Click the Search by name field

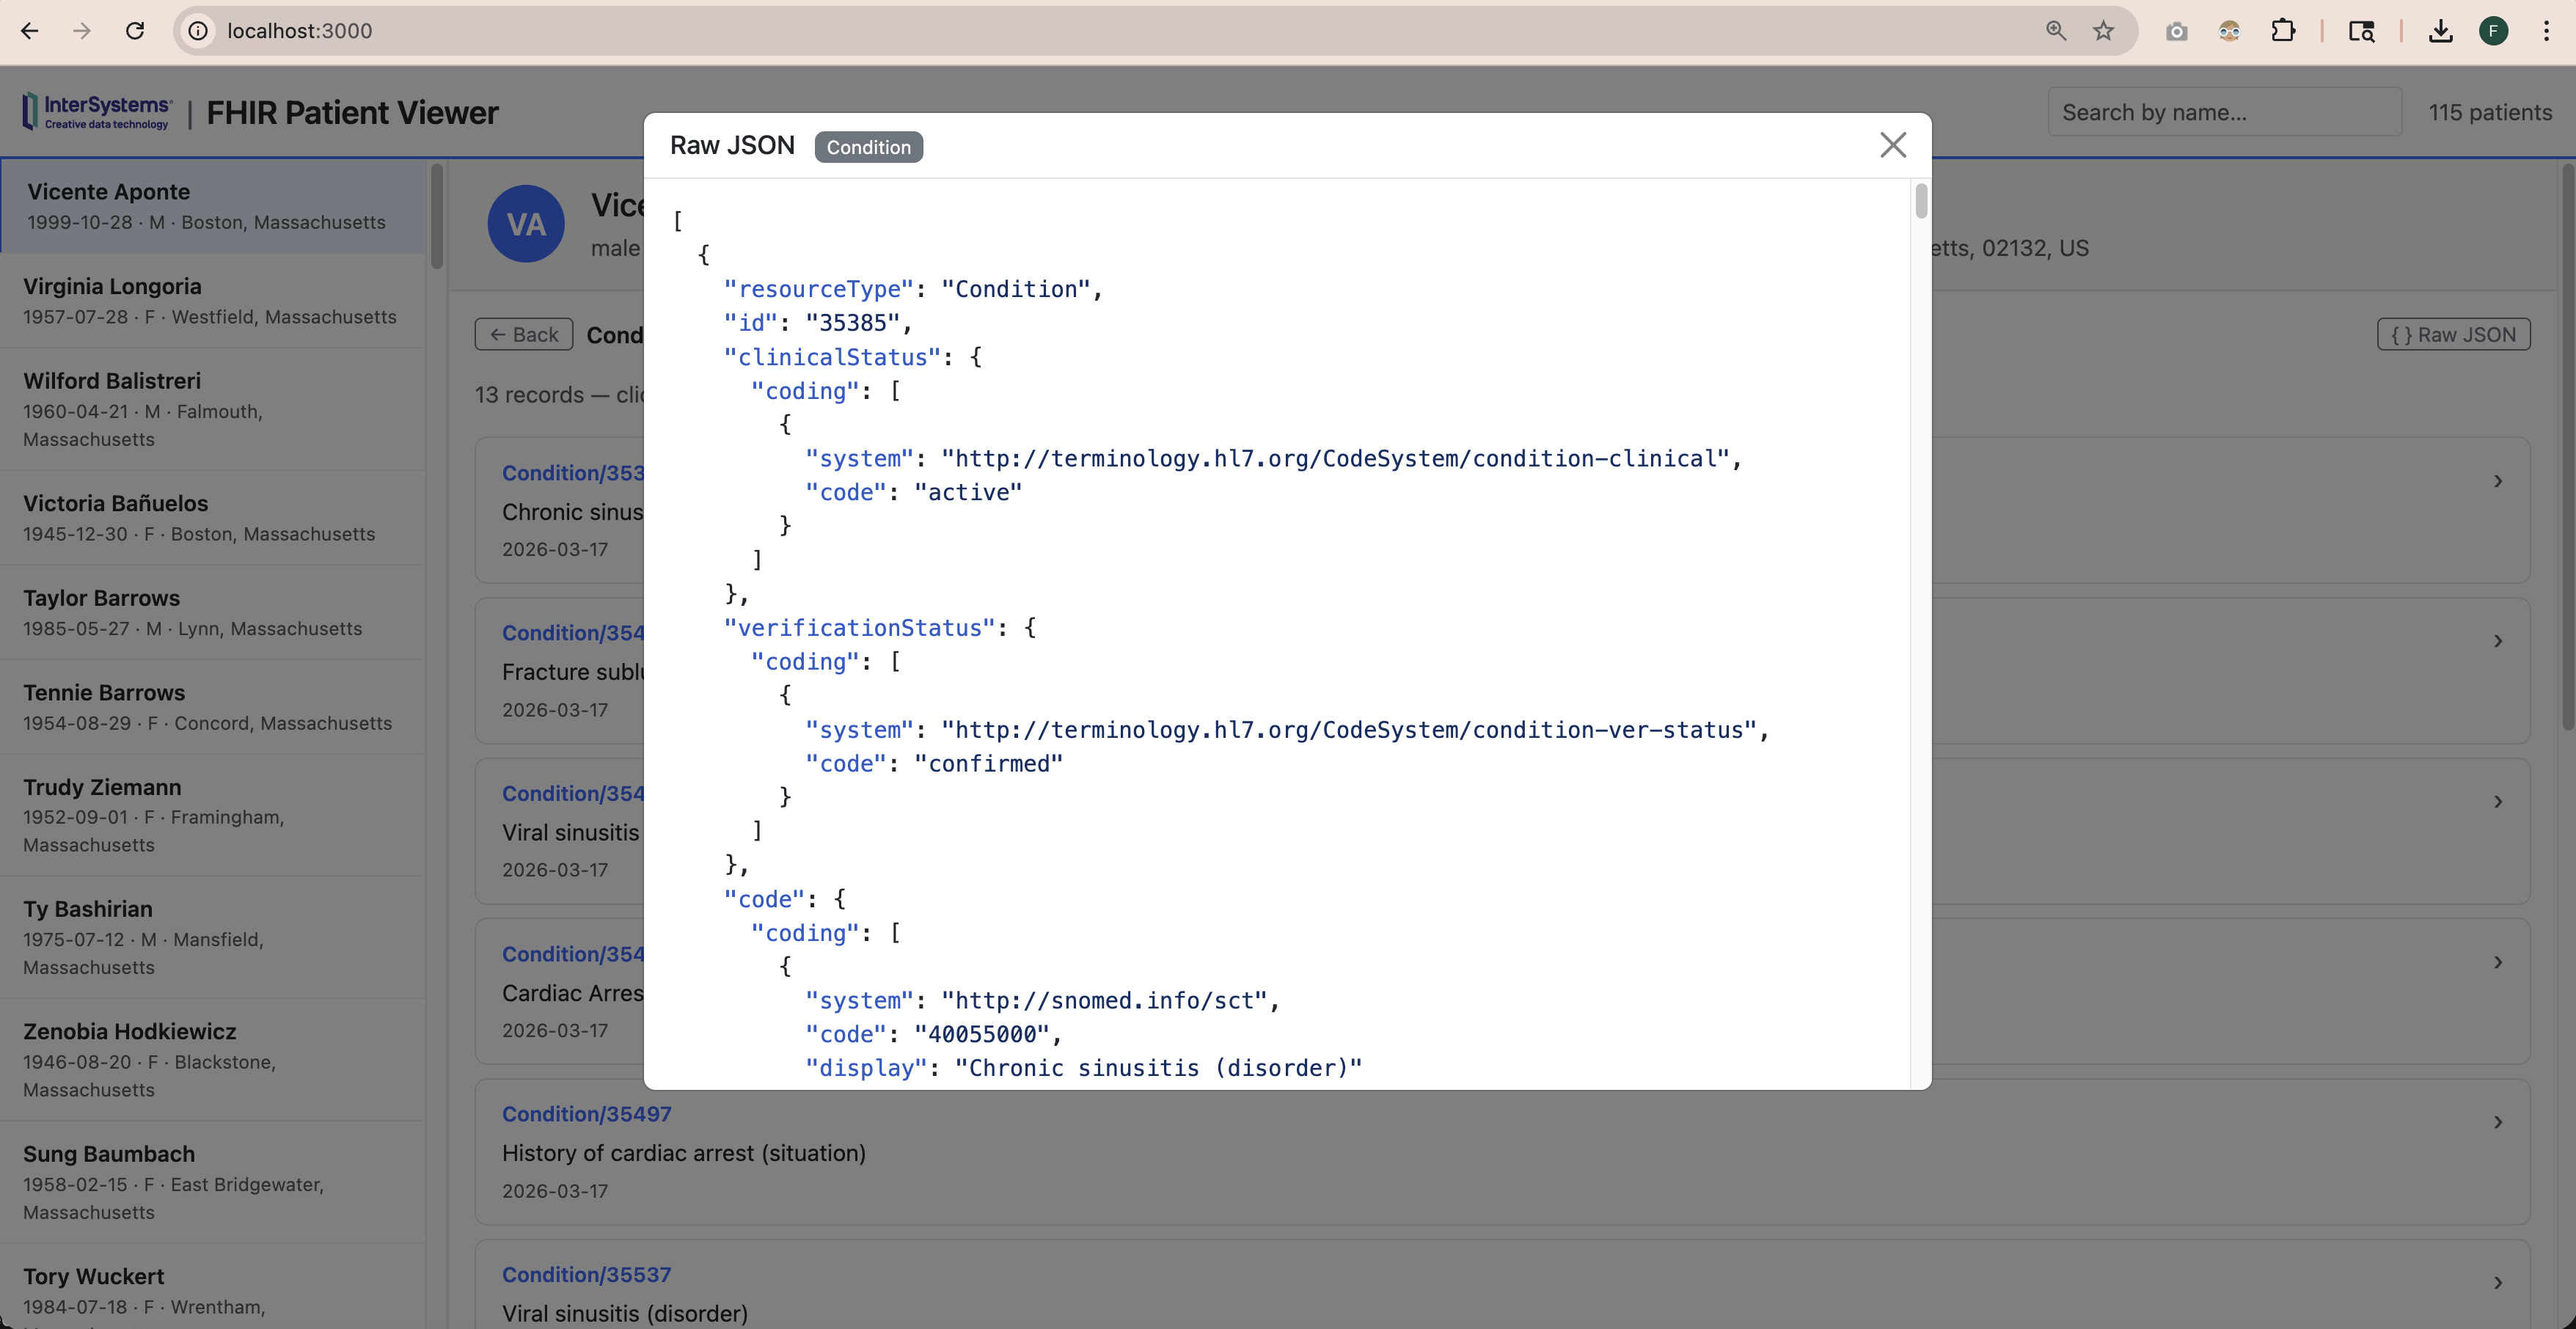(2224, 112)
